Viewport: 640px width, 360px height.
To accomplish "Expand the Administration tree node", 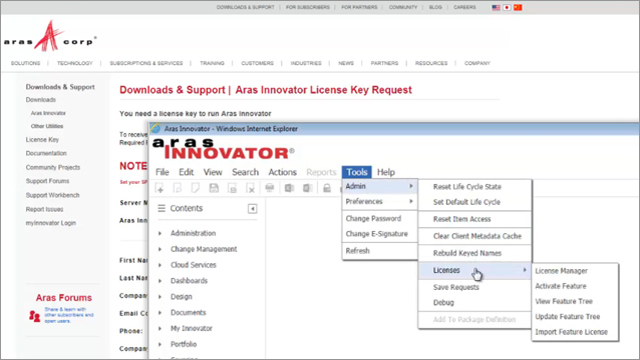I will pos(160,233).
